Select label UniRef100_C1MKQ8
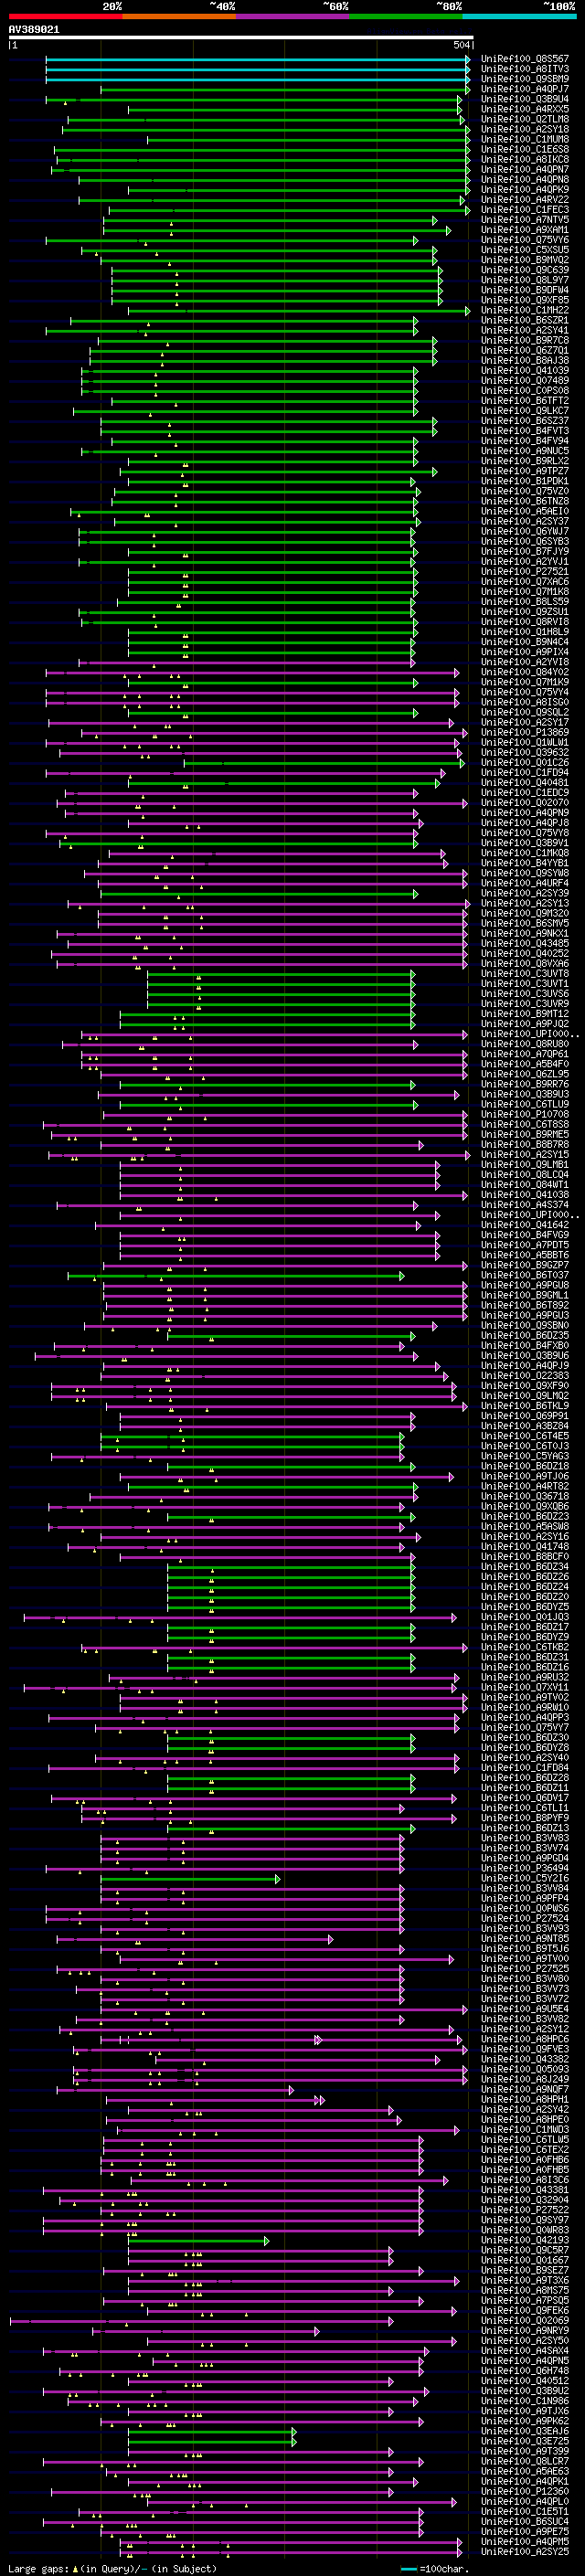The width and height of the screenshot is (585, 2576). pos(525,853)
